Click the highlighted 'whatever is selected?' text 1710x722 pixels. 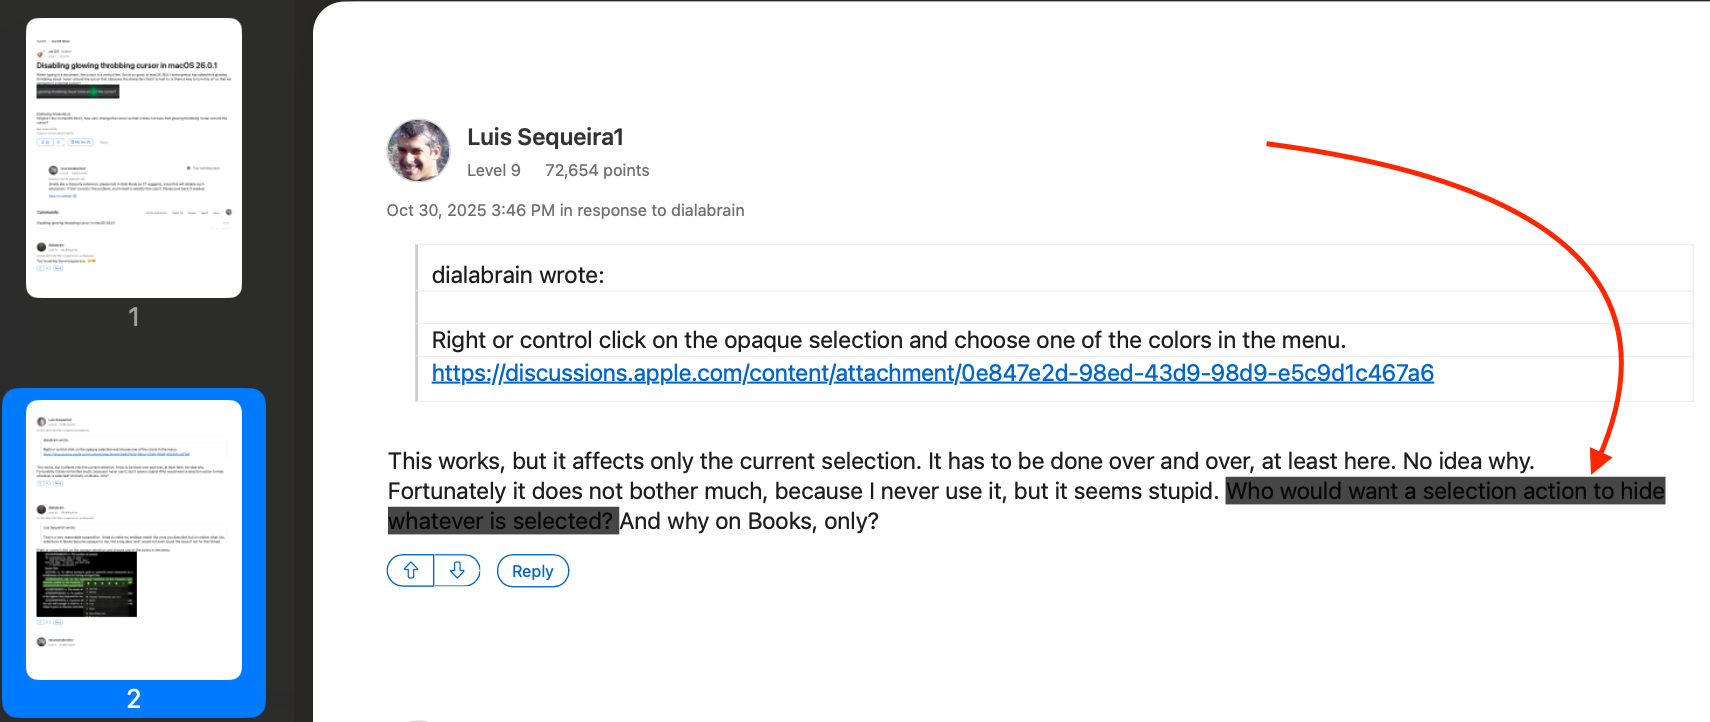[x=501, y=521]
